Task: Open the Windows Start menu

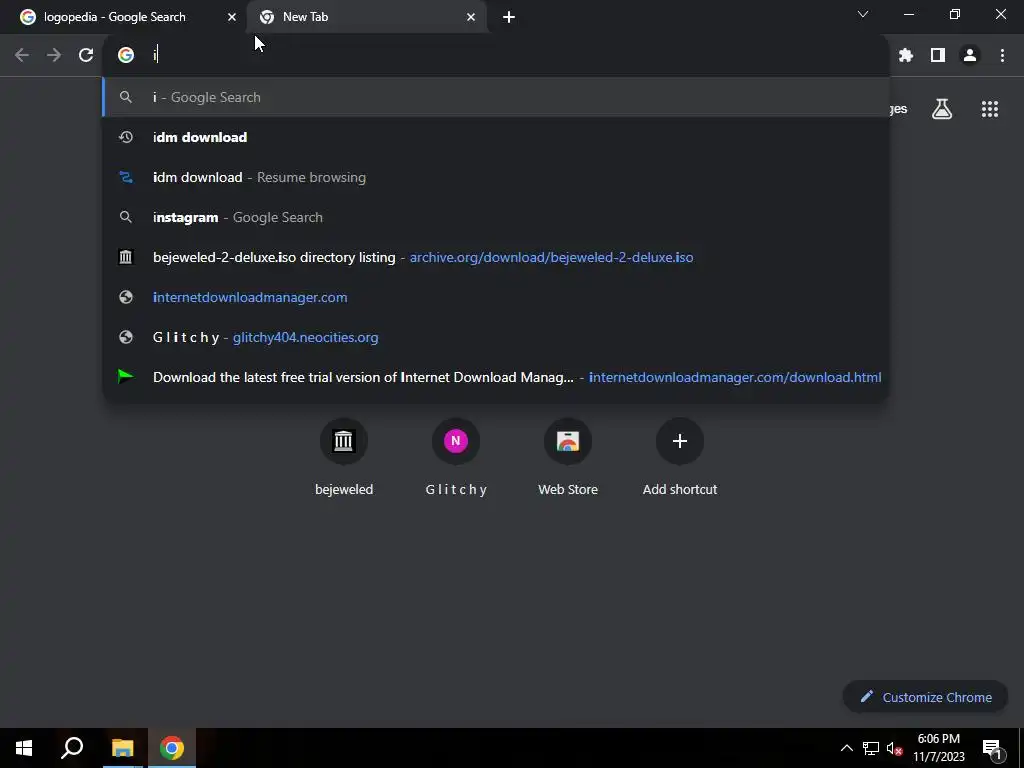Action: (x=24, y=748)
